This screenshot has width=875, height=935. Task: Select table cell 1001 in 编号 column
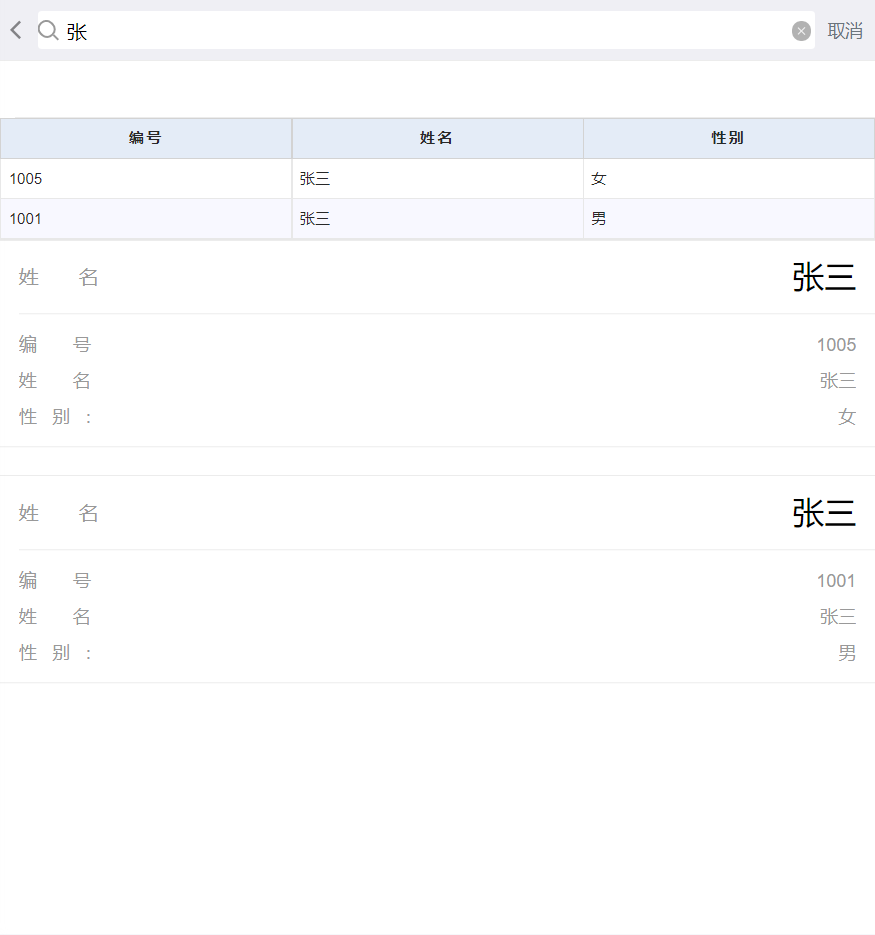coord(26,219)
